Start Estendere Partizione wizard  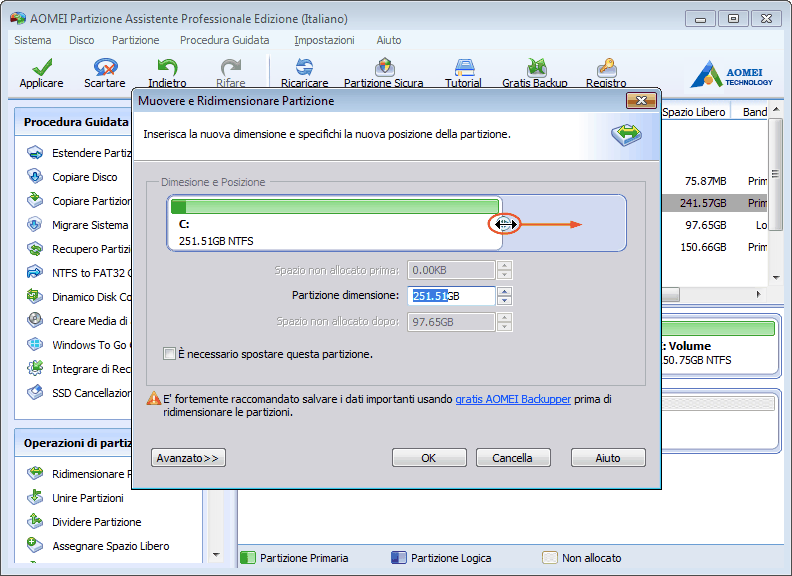[x=79, y=153]
